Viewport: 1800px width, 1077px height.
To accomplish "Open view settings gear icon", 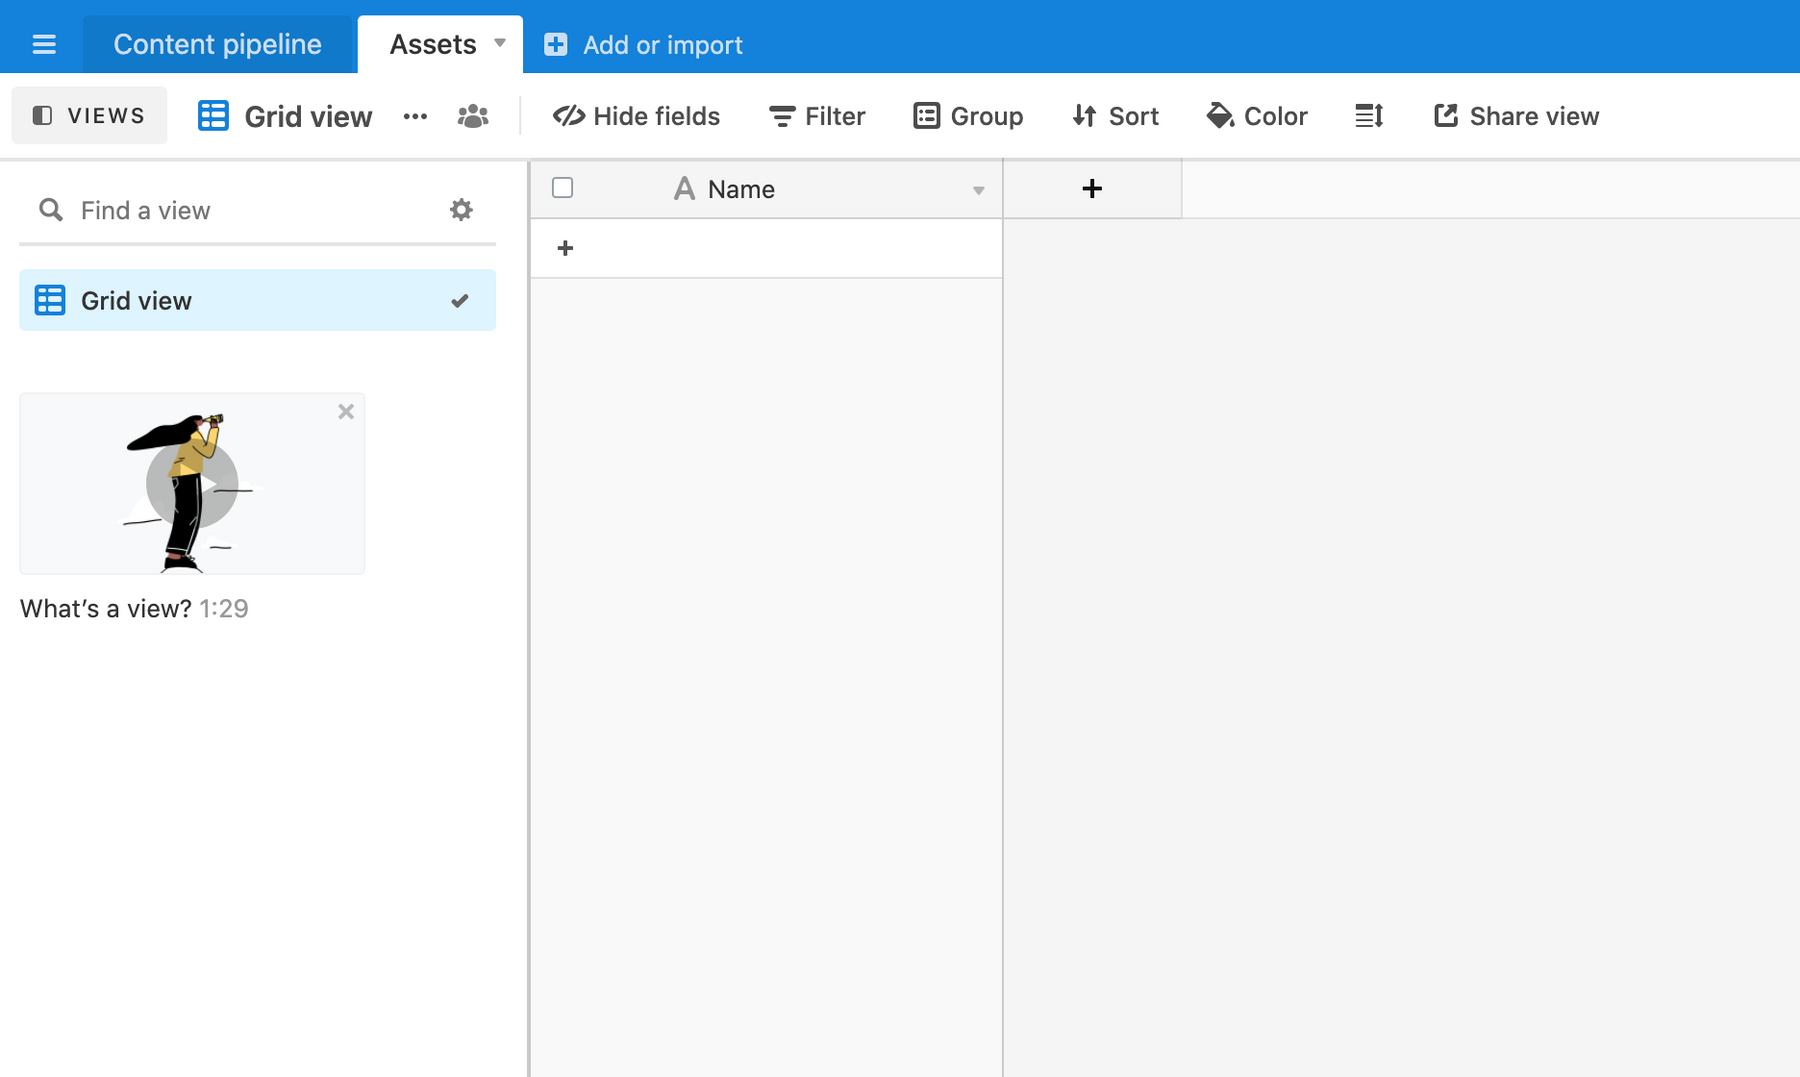I will 461,210.
